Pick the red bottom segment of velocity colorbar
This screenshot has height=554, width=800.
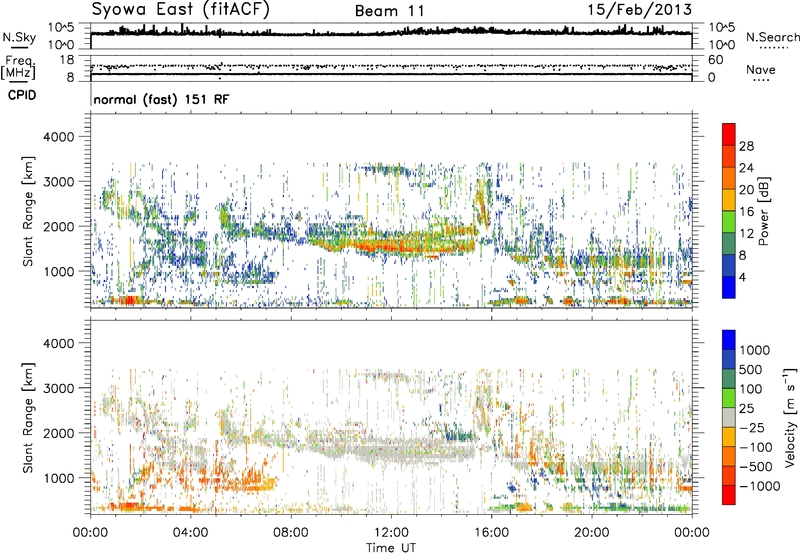[x=729, y=495]
